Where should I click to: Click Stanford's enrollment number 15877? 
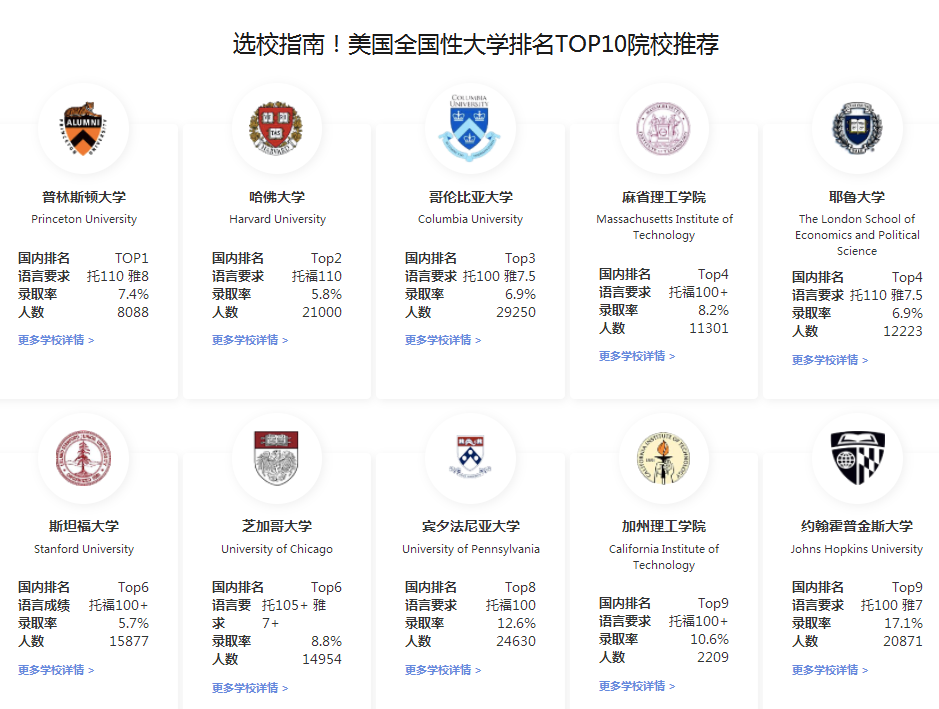129,641
